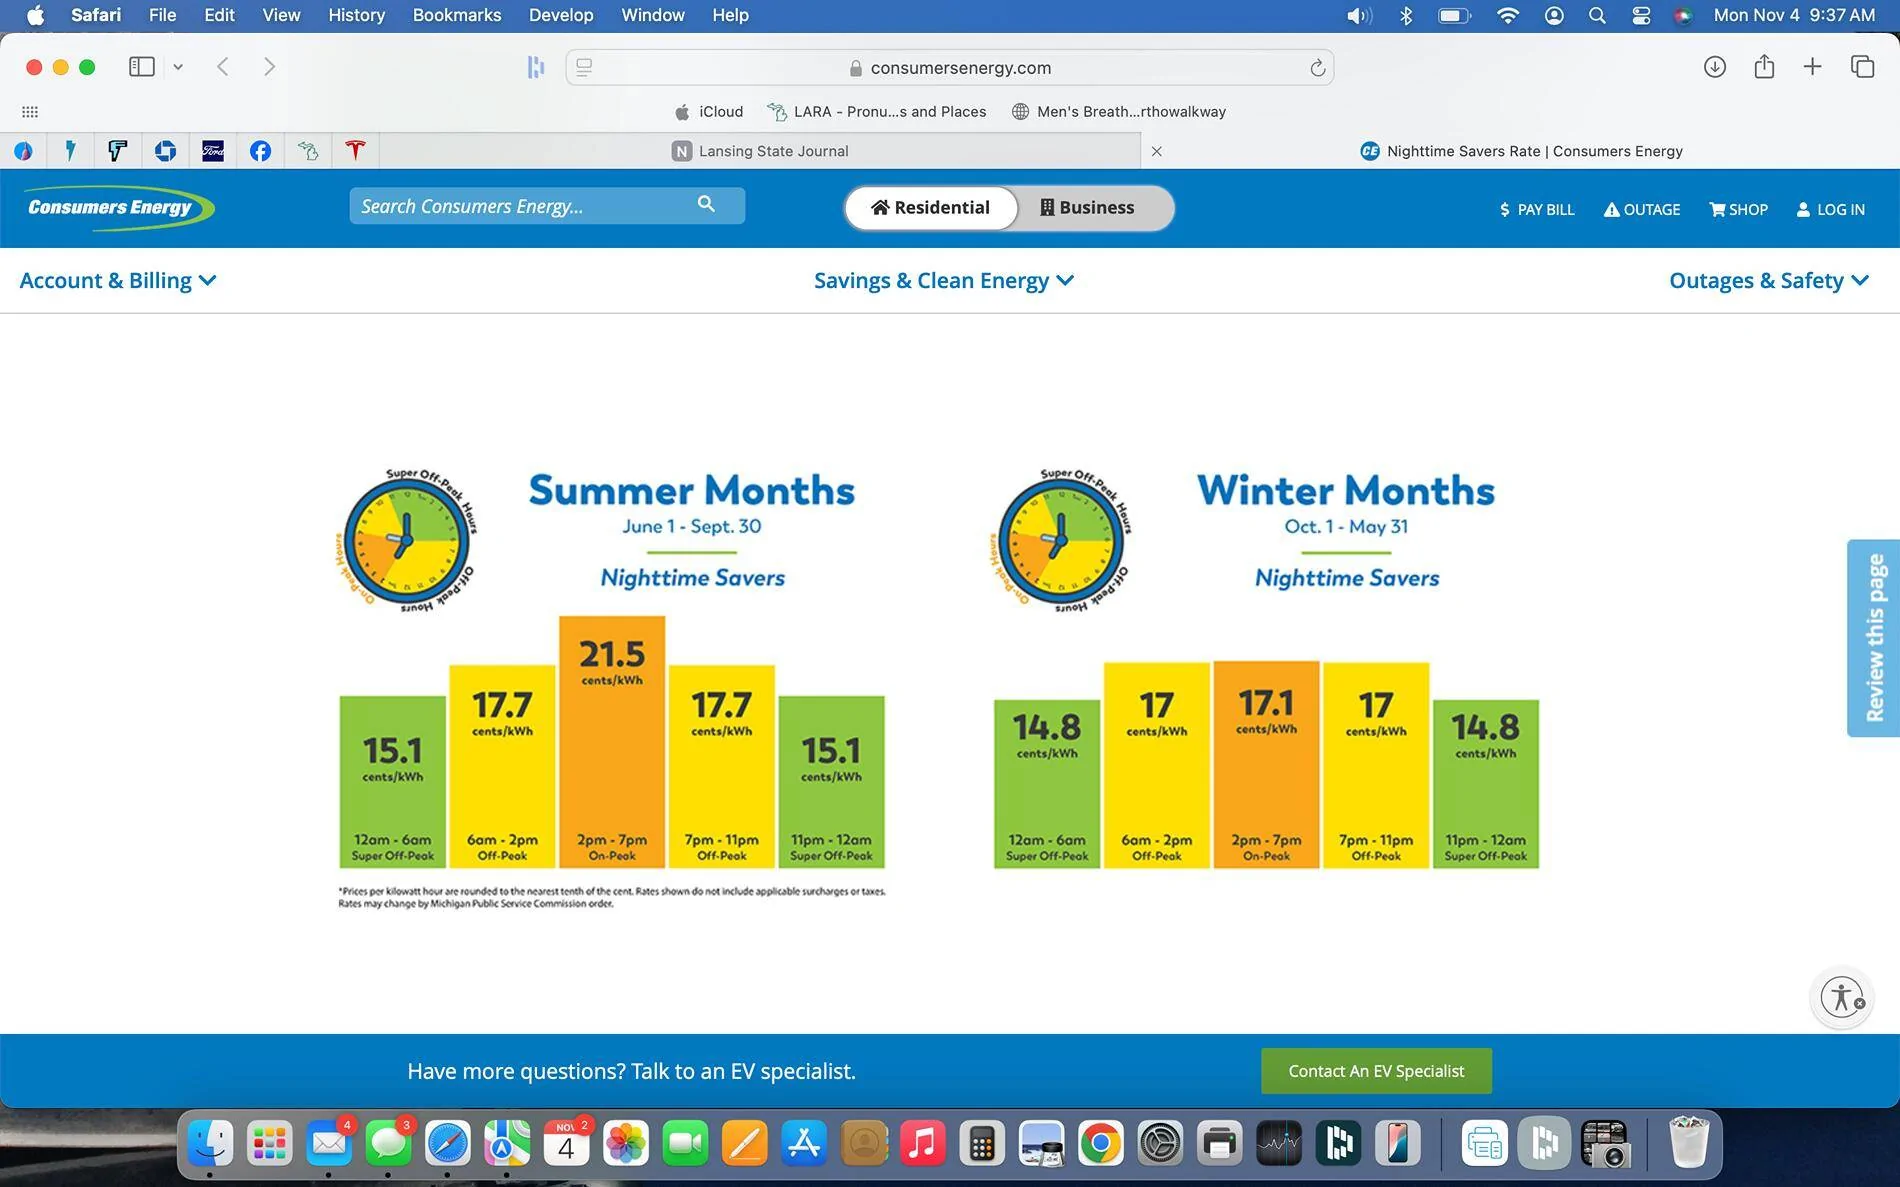Open the Bookmarks menu
Screen dimensions: 1900x1187
(457, 15)
